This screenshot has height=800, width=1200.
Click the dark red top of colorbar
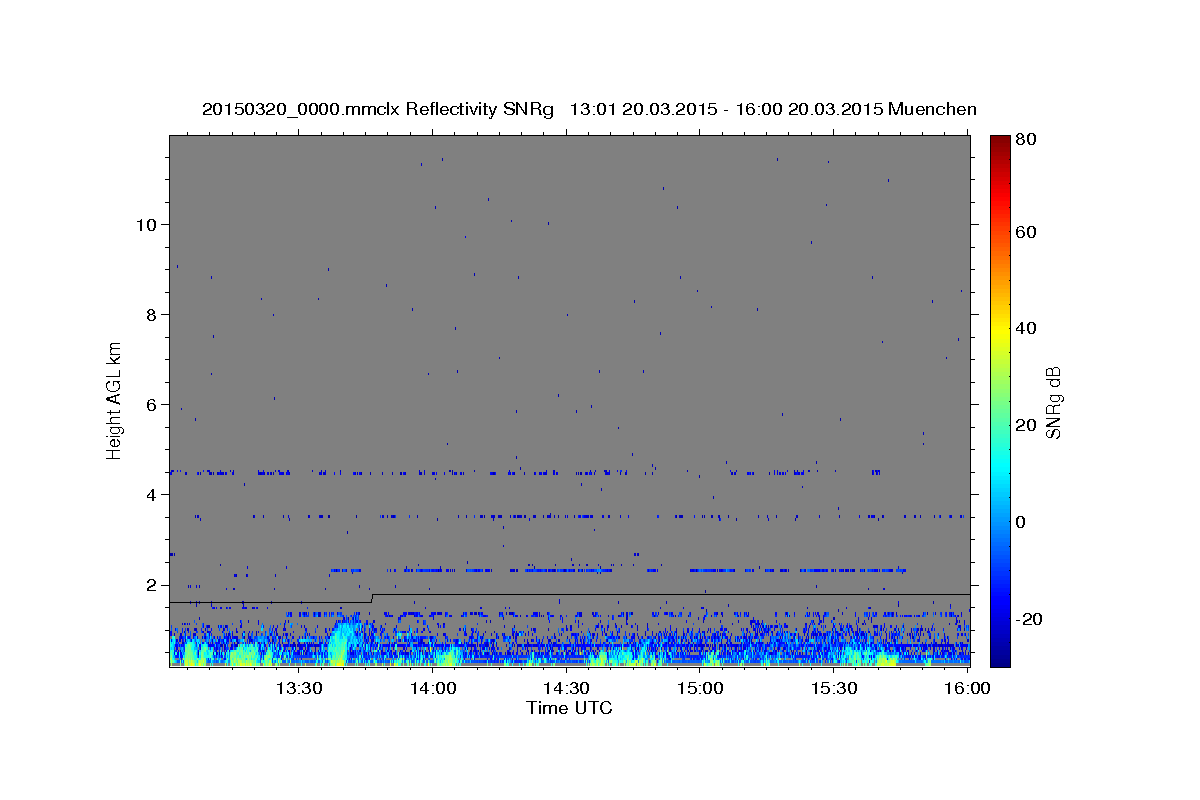coord(1000,141)
